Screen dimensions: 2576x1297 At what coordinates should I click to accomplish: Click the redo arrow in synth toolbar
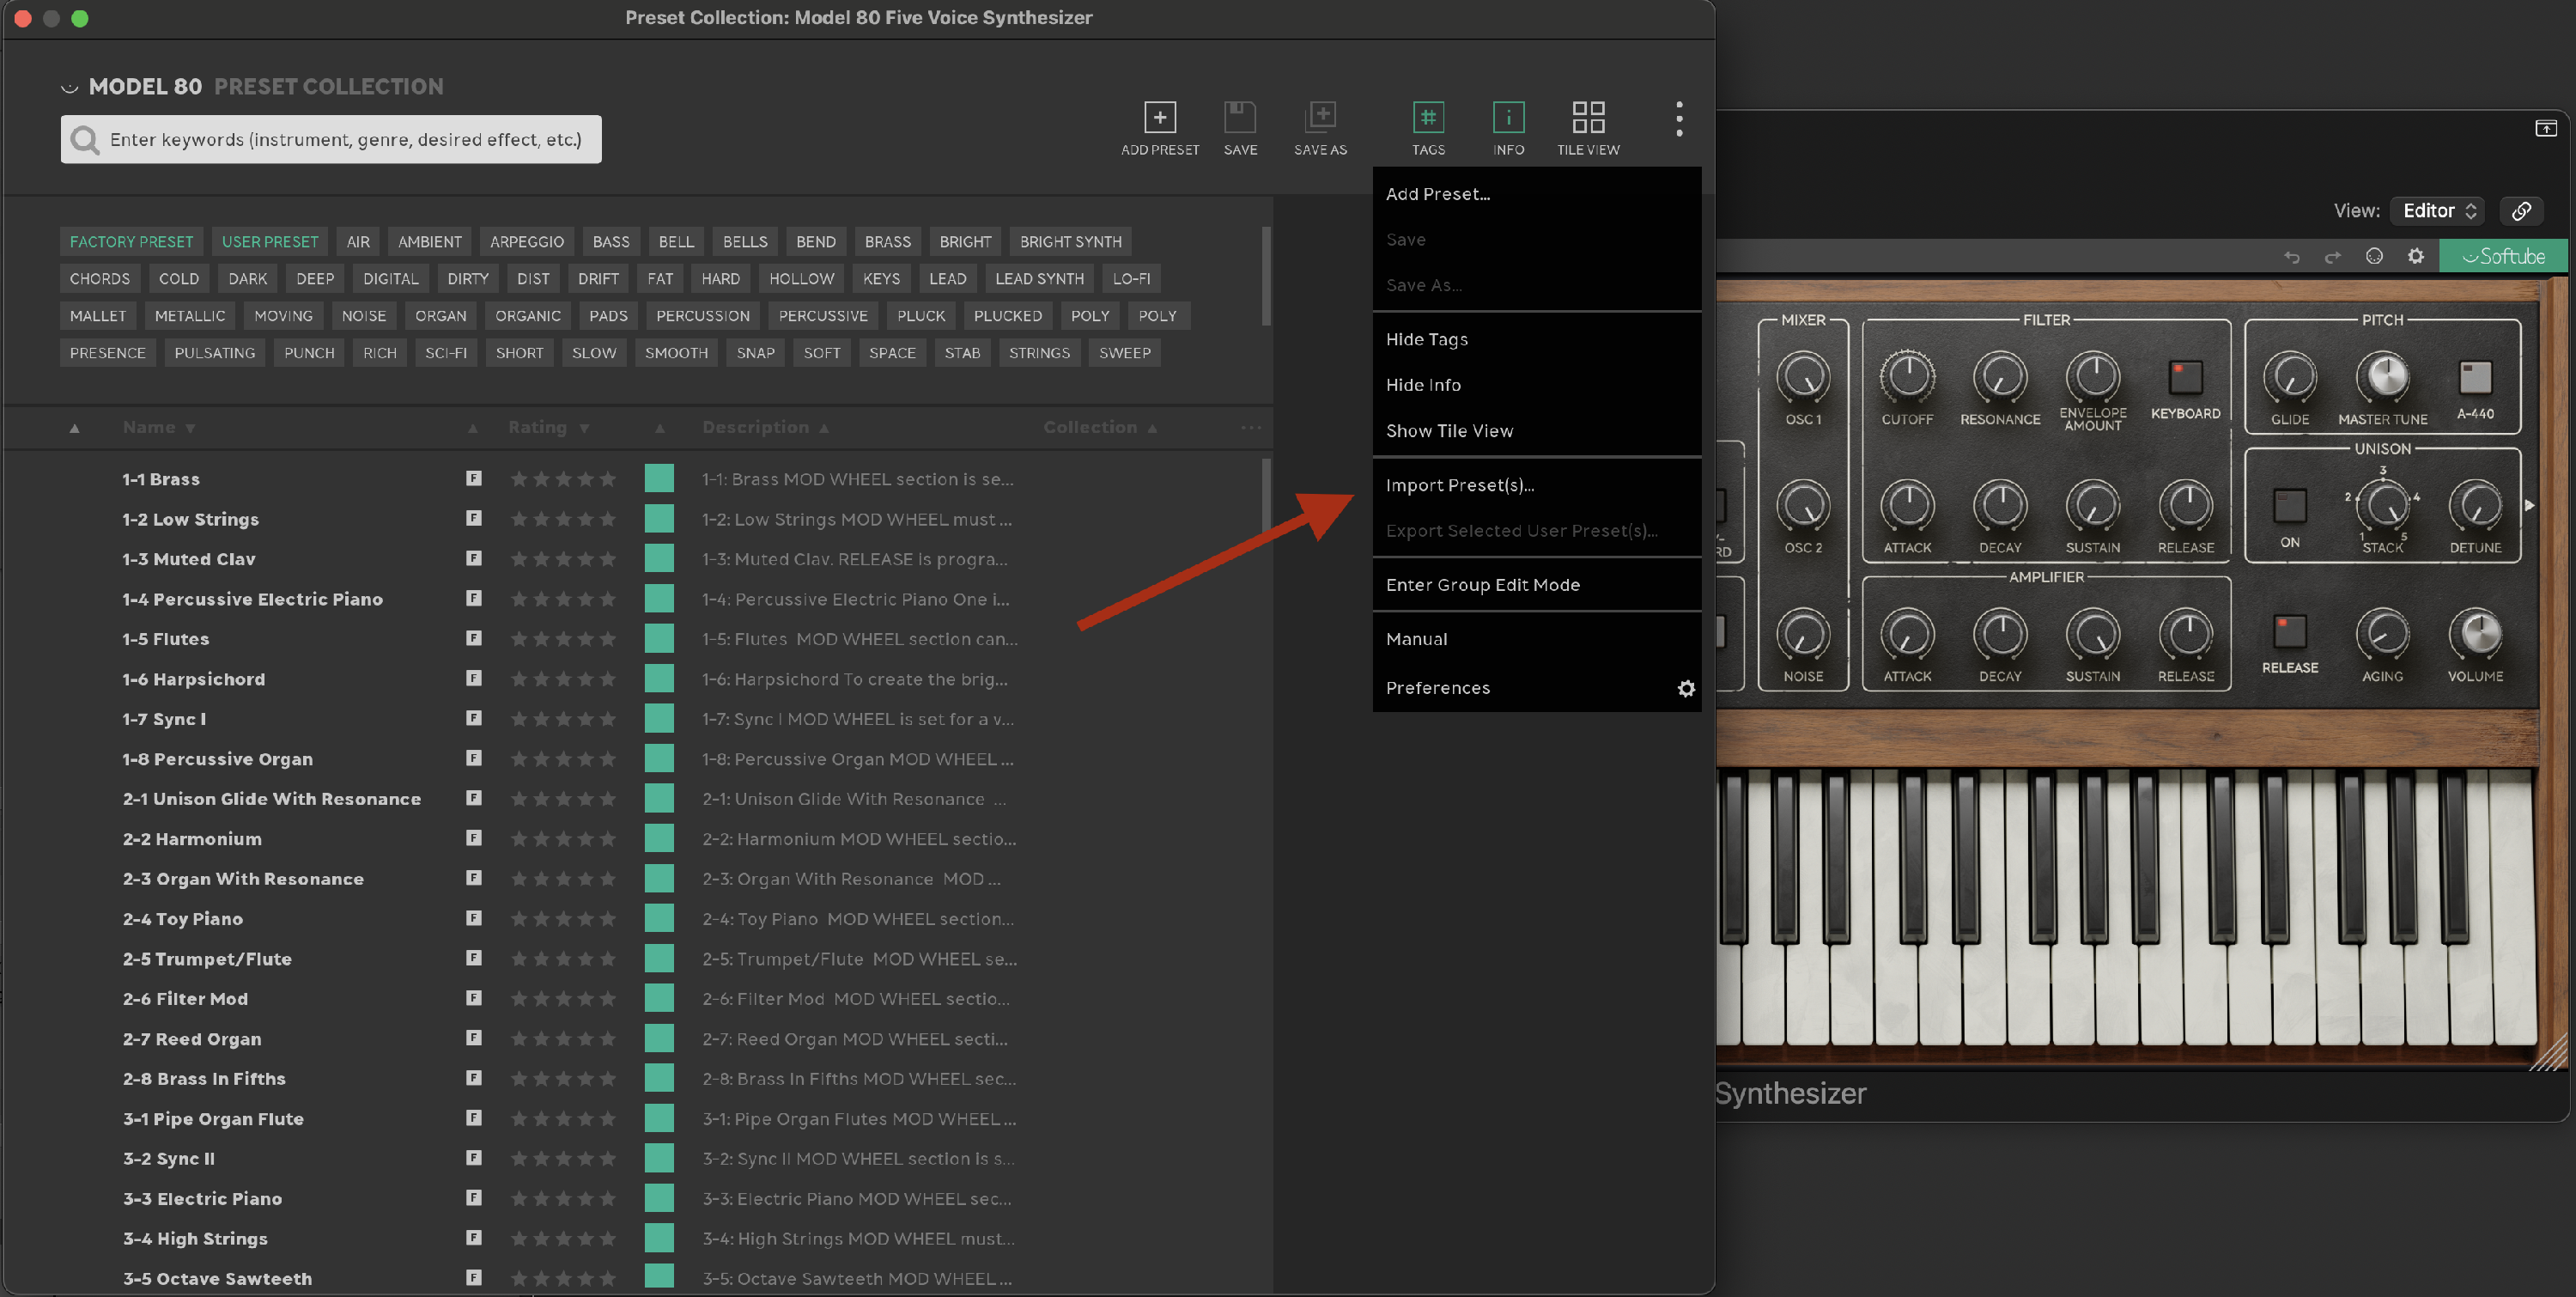point(2332,257)
